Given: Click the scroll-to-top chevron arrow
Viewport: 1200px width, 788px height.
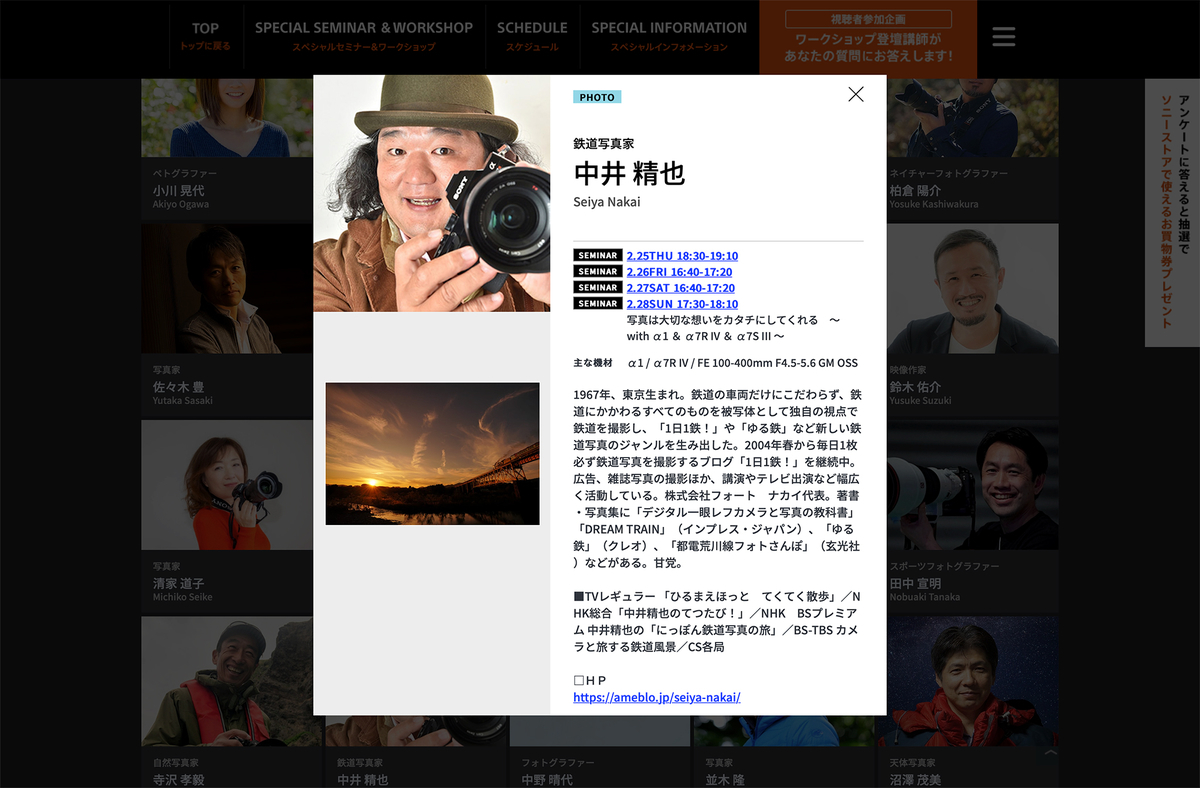Looking at the screenshot, I should [1050, 753].
